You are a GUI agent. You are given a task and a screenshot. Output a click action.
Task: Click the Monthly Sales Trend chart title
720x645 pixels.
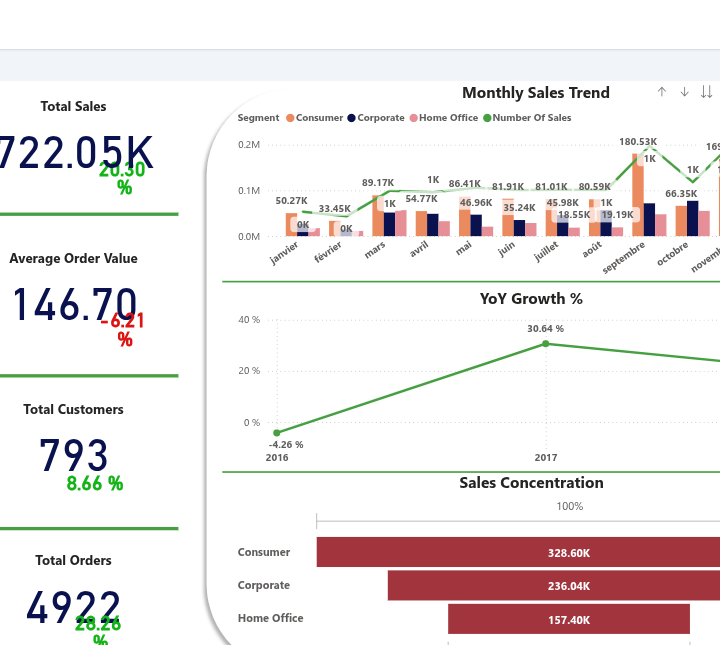536,93
